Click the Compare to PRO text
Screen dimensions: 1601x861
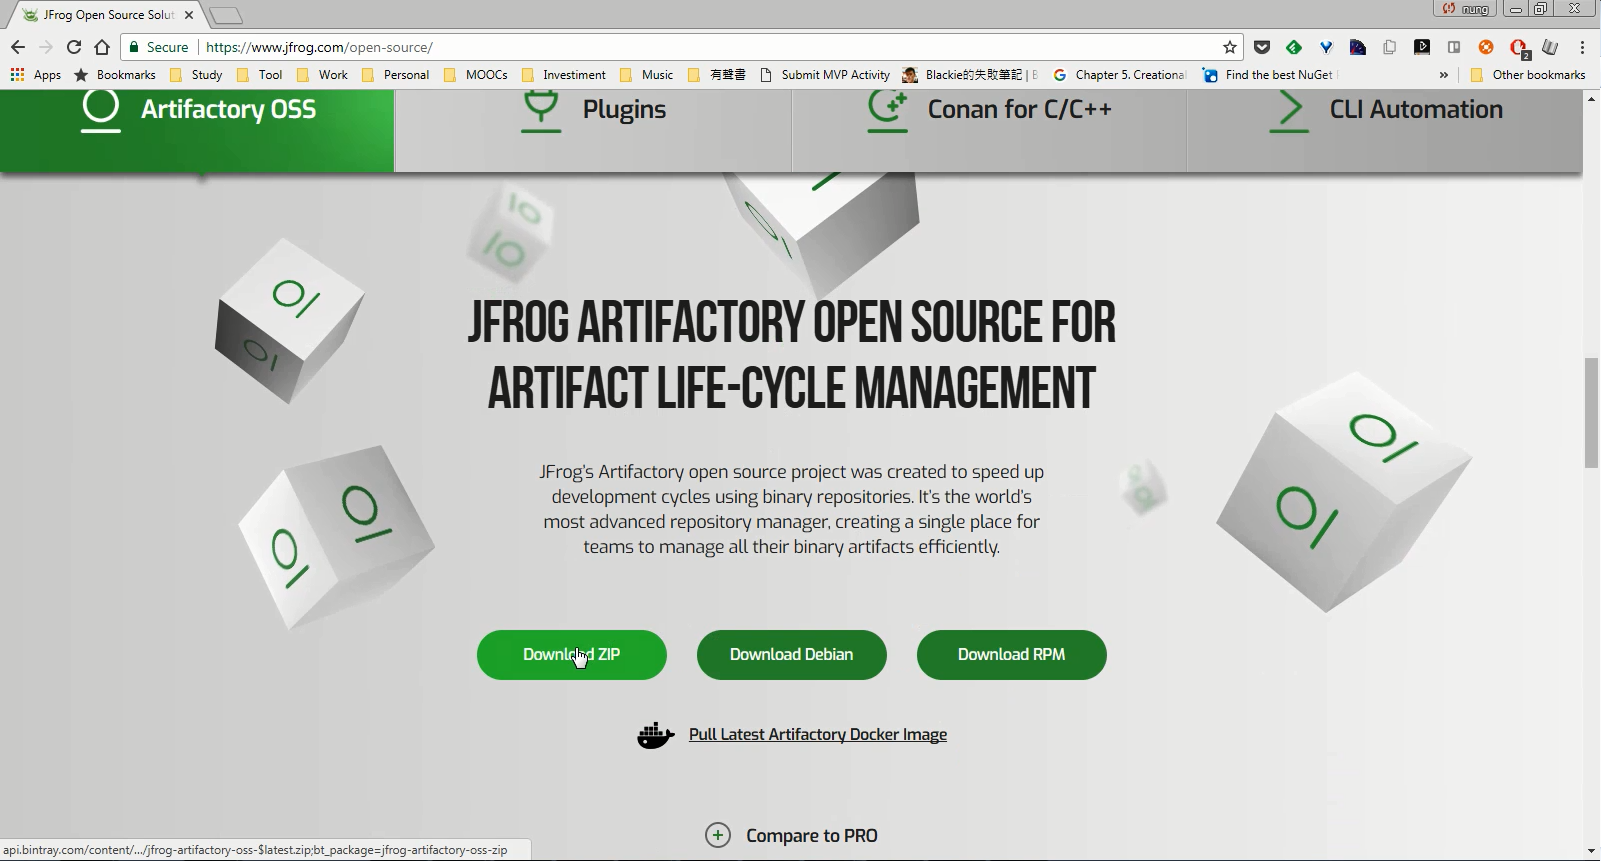[x=812, y=836]
